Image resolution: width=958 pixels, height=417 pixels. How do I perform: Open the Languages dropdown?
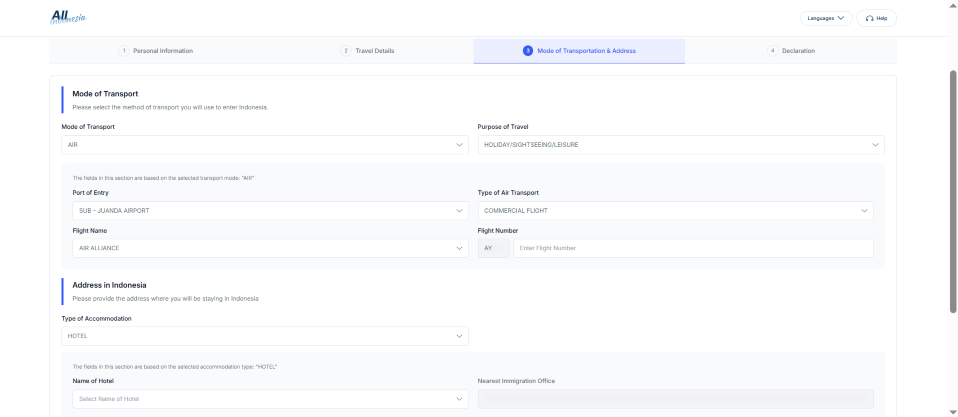point(825,18)
